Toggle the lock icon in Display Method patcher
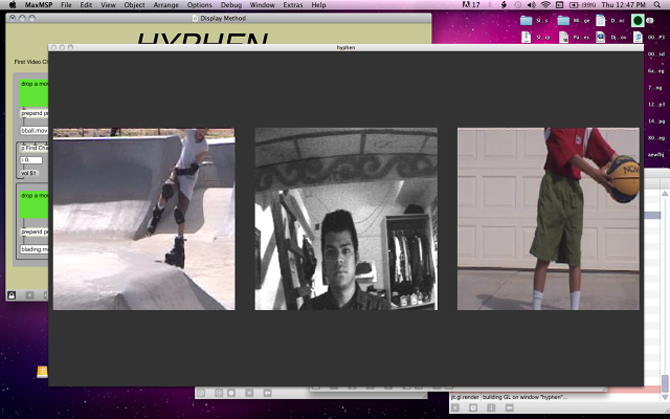Viewport: 670px width, 419px height. coord(12,295)
